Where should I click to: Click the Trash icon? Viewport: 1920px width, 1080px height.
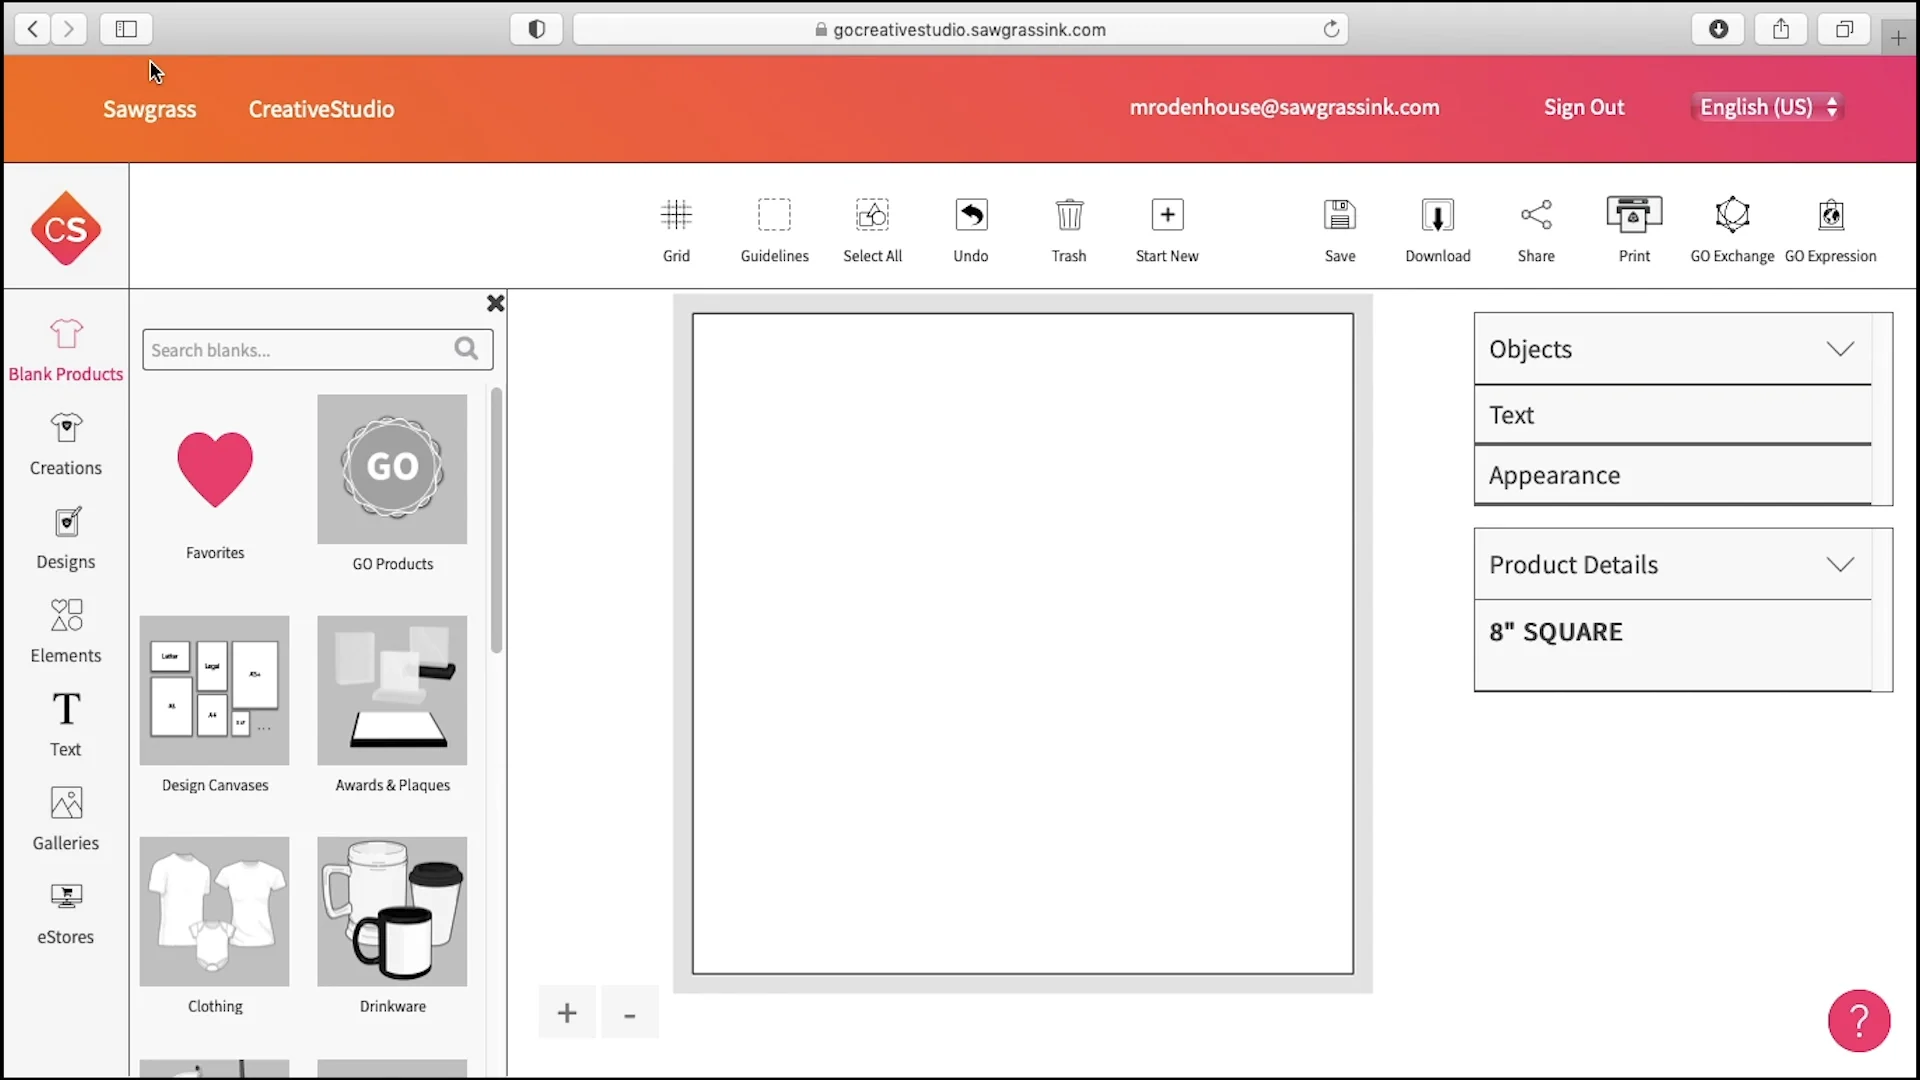pyautogui.click(x=1068, y=216)
